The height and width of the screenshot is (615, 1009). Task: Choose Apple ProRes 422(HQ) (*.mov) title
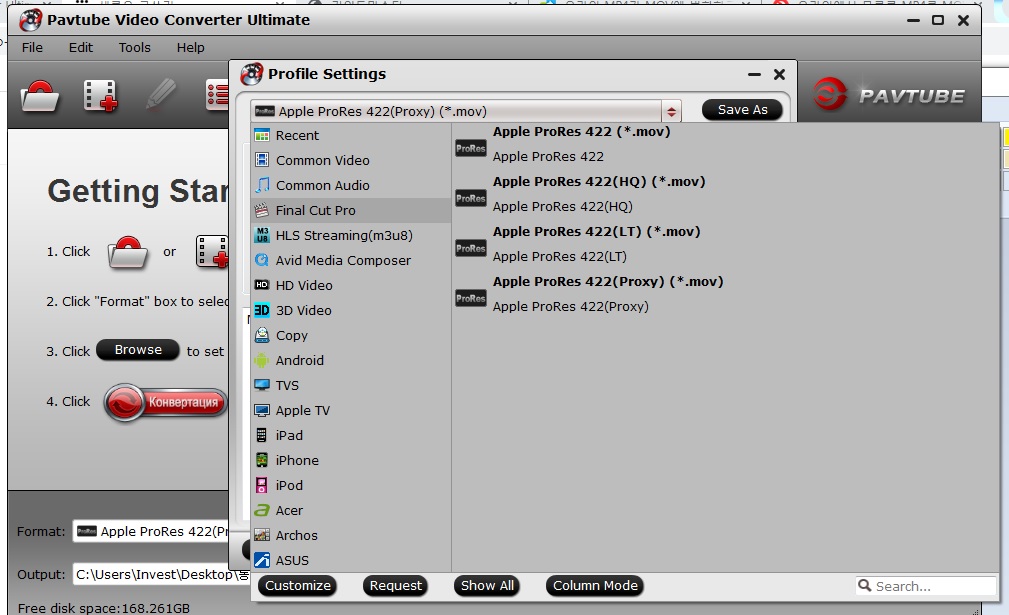click(599, 181)
